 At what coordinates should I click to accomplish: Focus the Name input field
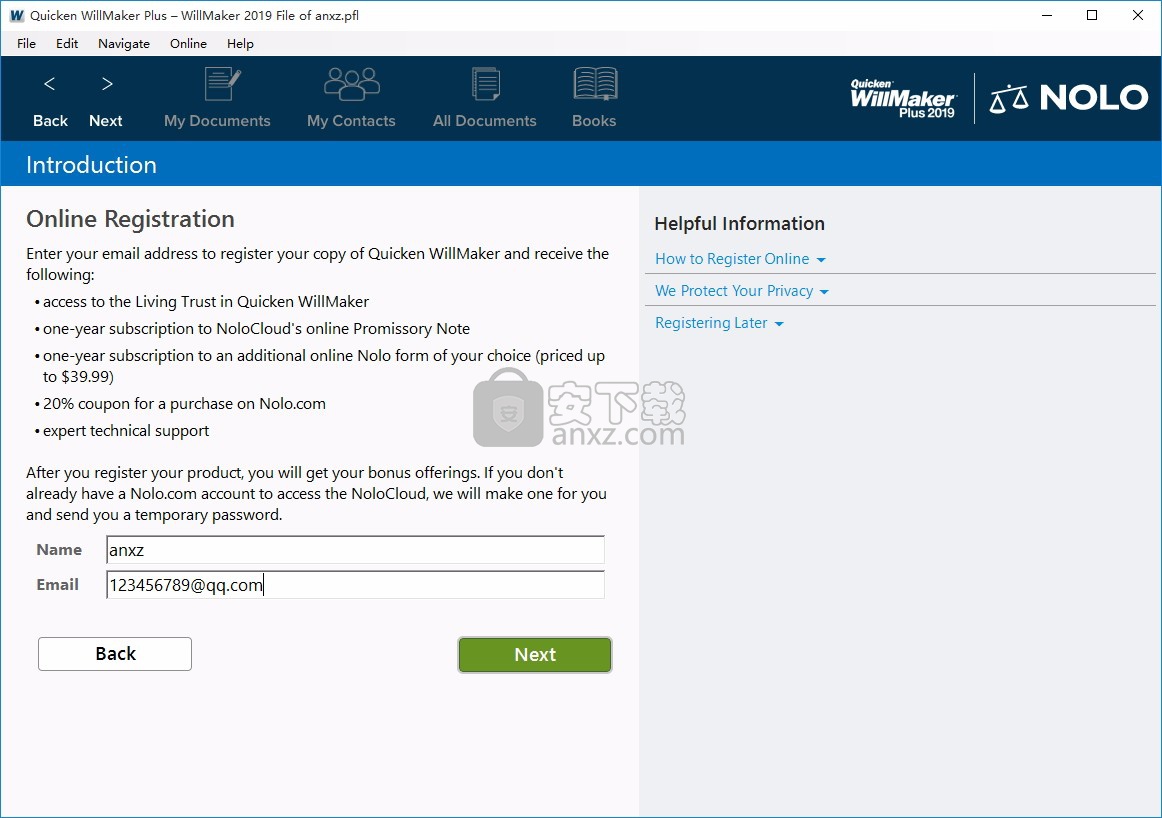click(x=355, y=550)
